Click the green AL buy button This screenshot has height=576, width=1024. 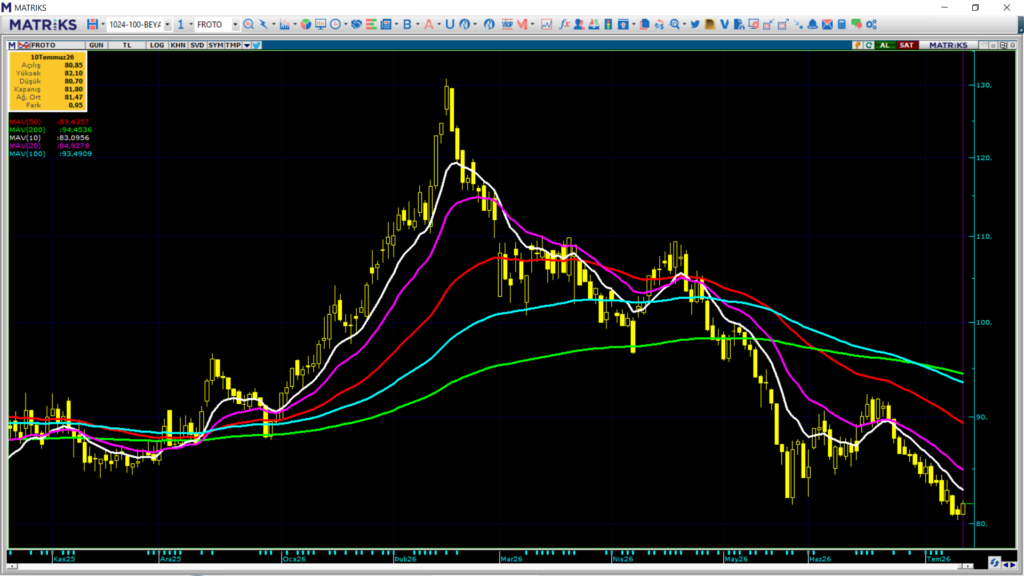pyautogui.click(x=884, y=45)
